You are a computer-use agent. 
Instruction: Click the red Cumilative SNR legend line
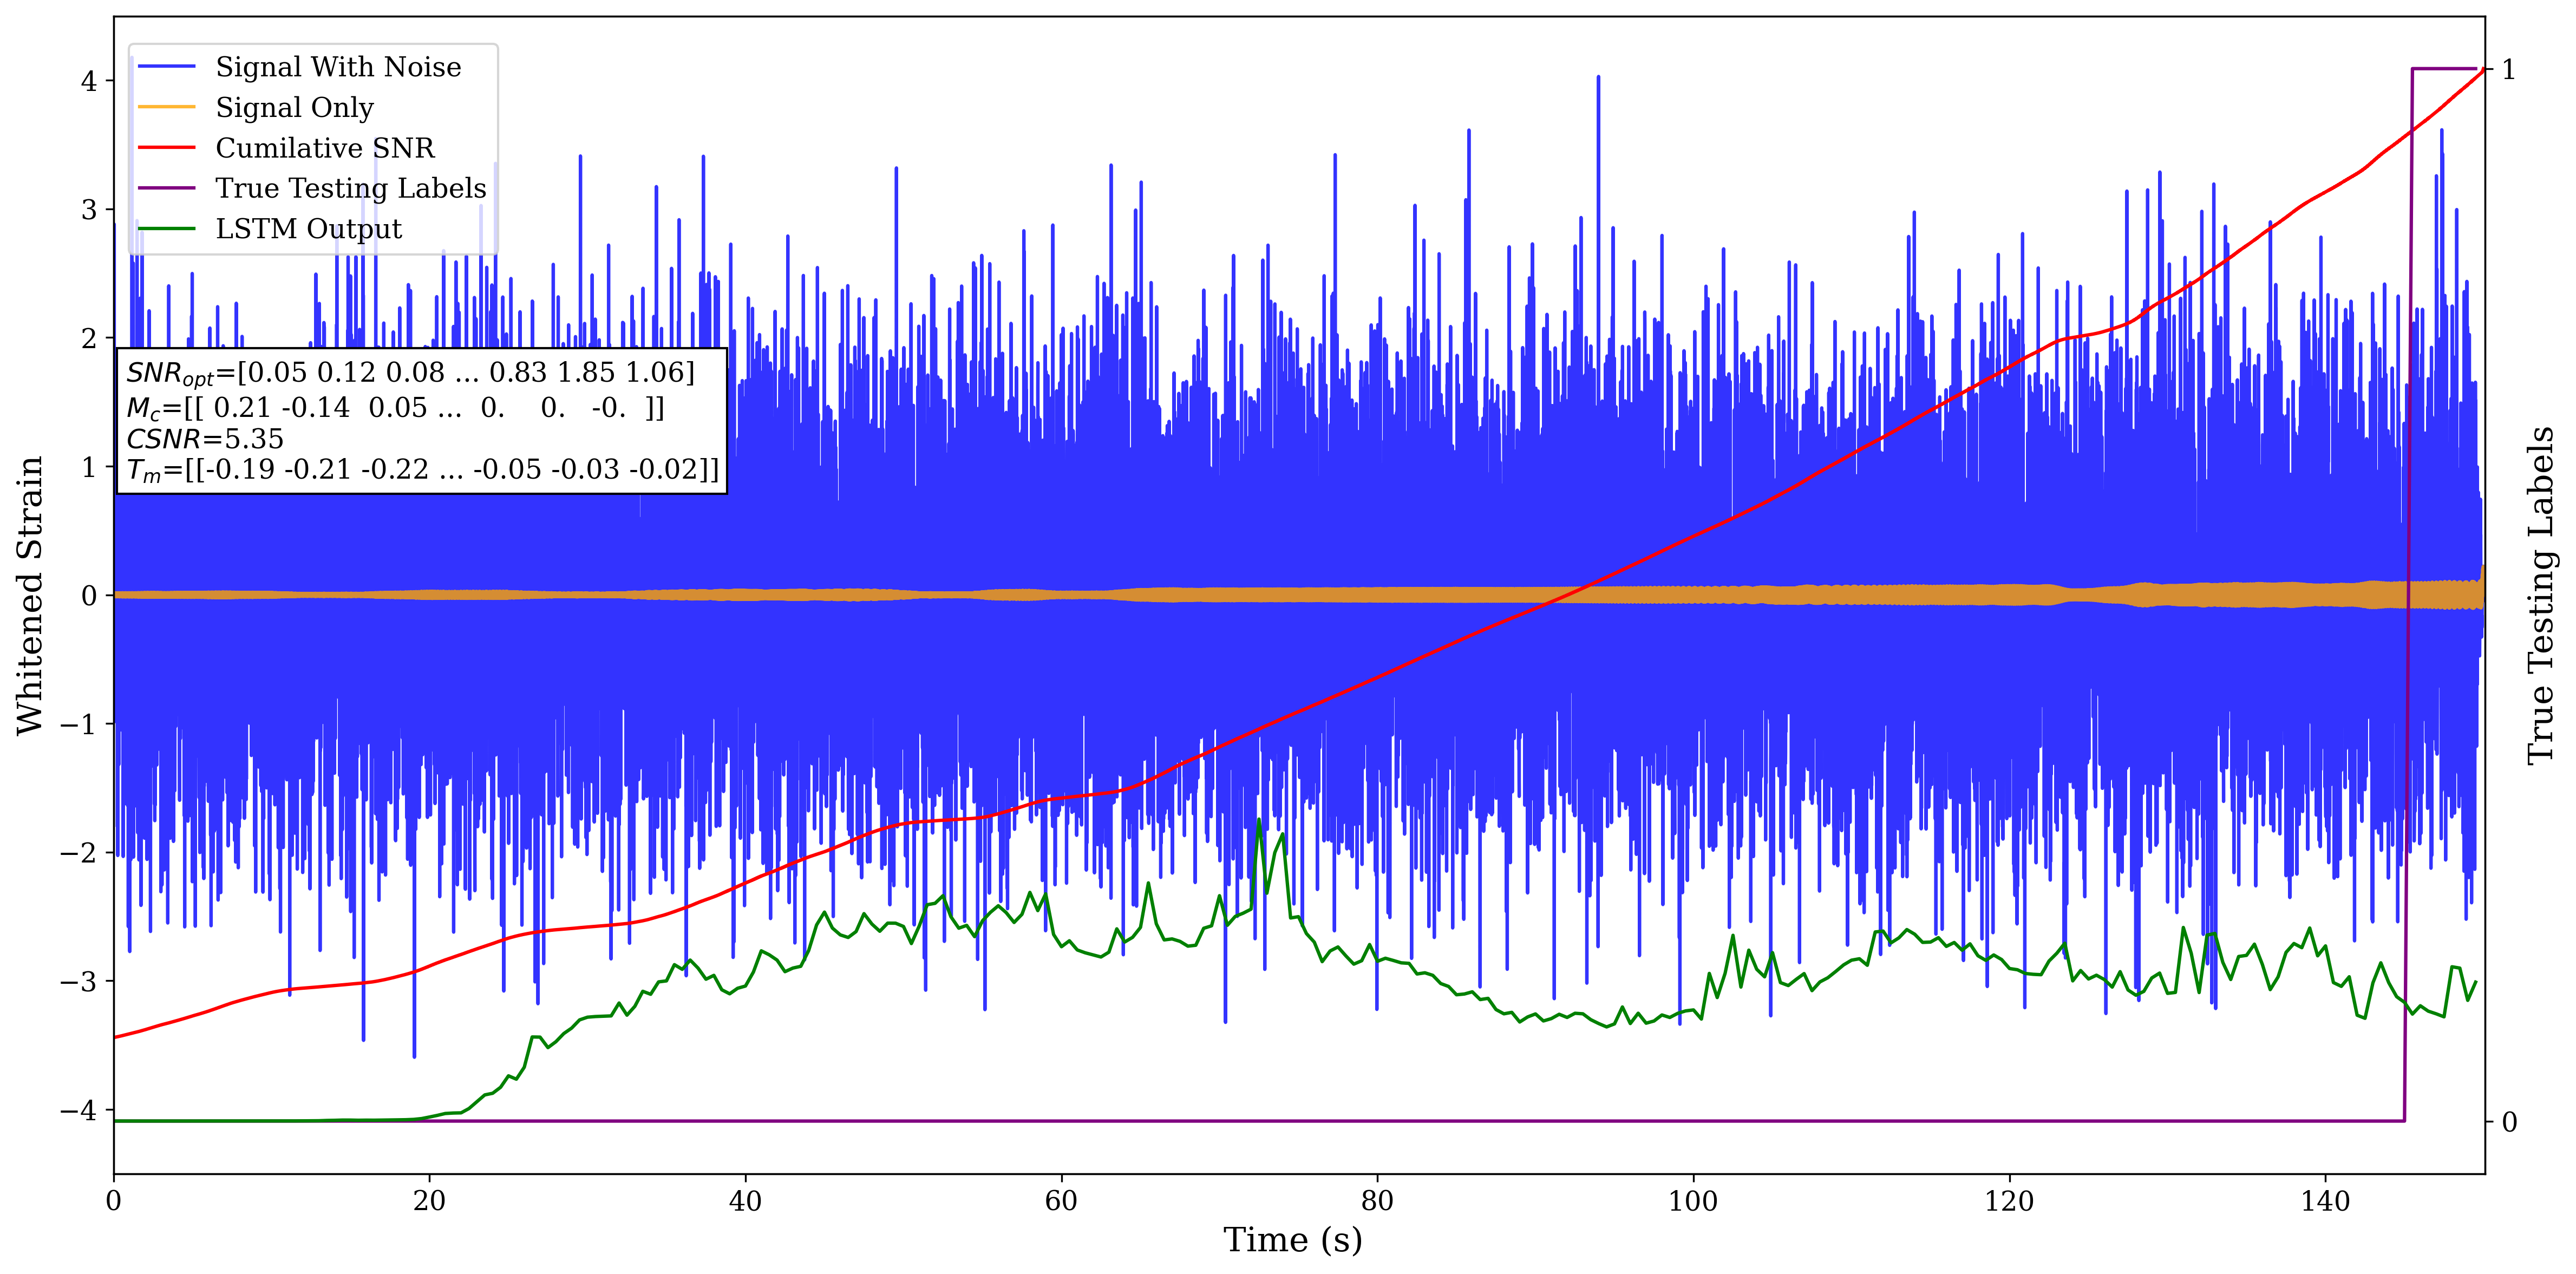[x=166, y=148]
